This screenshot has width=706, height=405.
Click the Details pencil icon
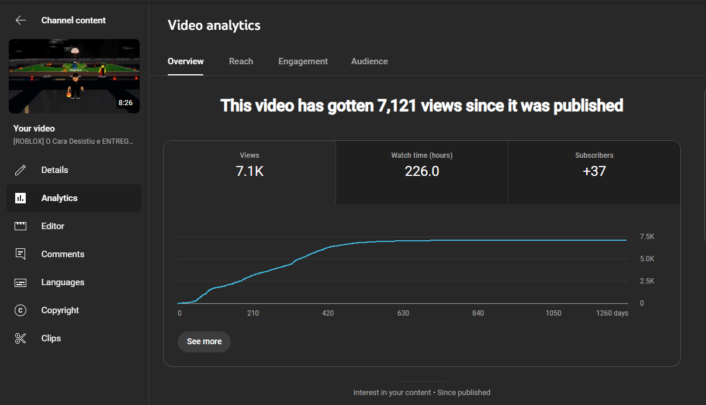coord(21,170)
